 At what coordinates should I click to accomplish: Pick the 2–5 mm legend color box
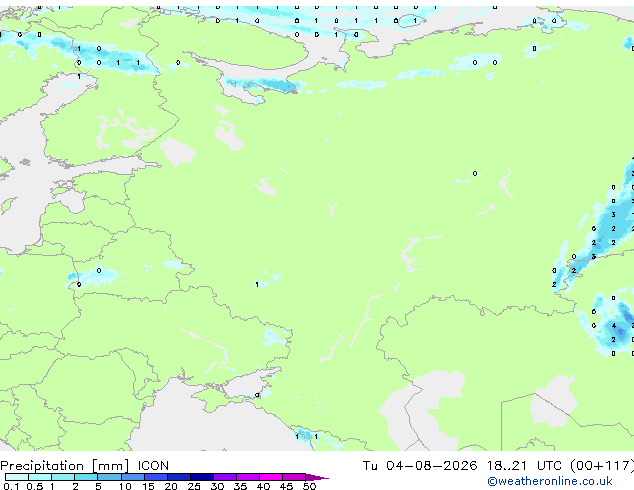pos(86,477)
